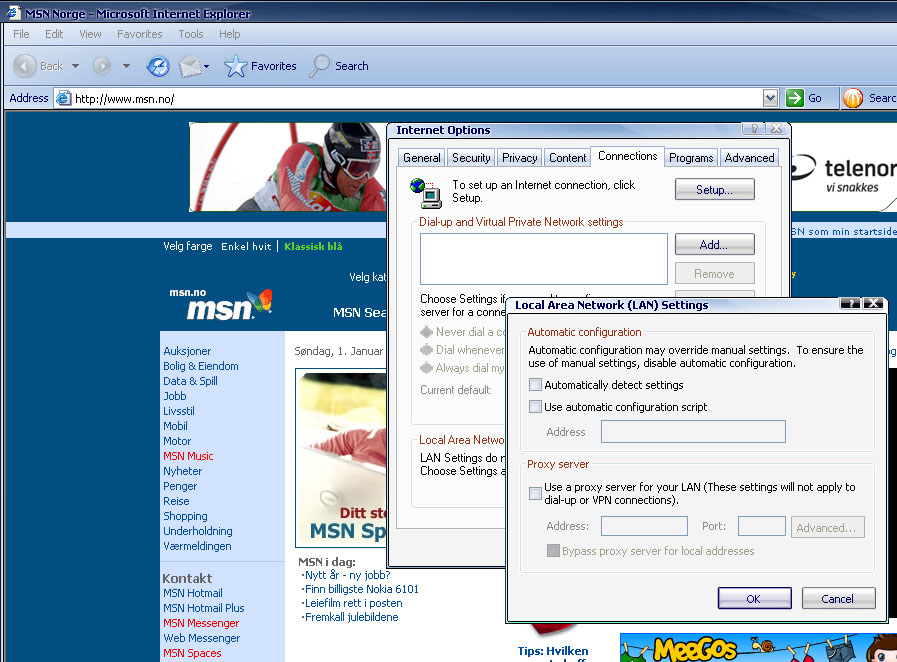Switch to the Programs tab
The width and height of the screenshot is (897, 662).
(x=691, y=158)
